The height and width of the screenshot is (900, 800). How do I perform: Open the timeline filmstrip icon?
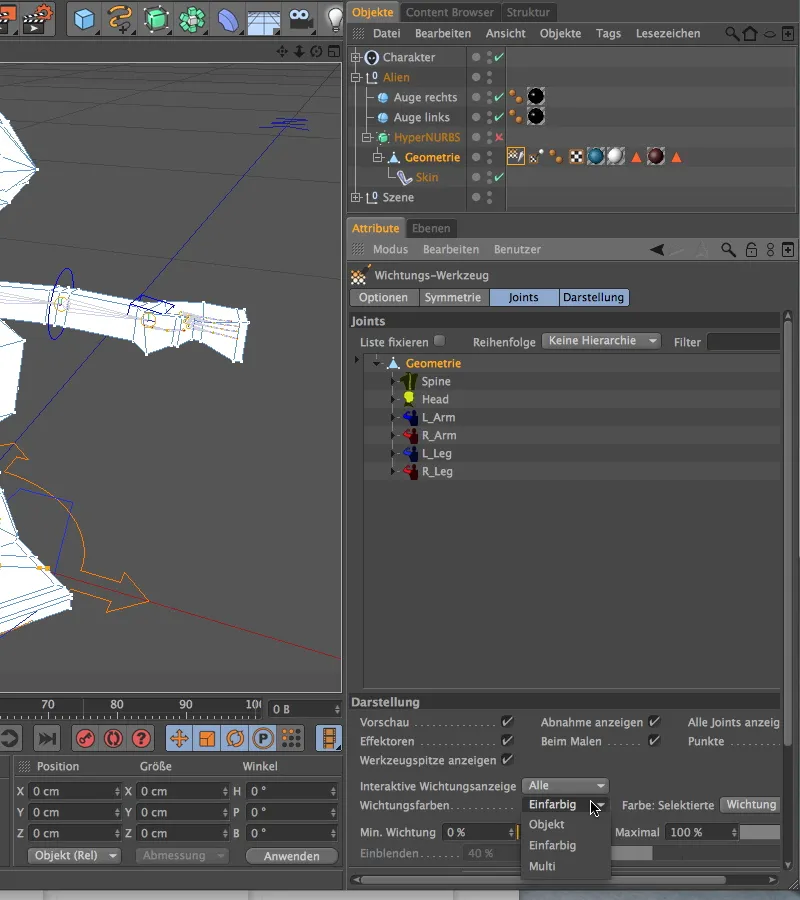coord(329,738)
